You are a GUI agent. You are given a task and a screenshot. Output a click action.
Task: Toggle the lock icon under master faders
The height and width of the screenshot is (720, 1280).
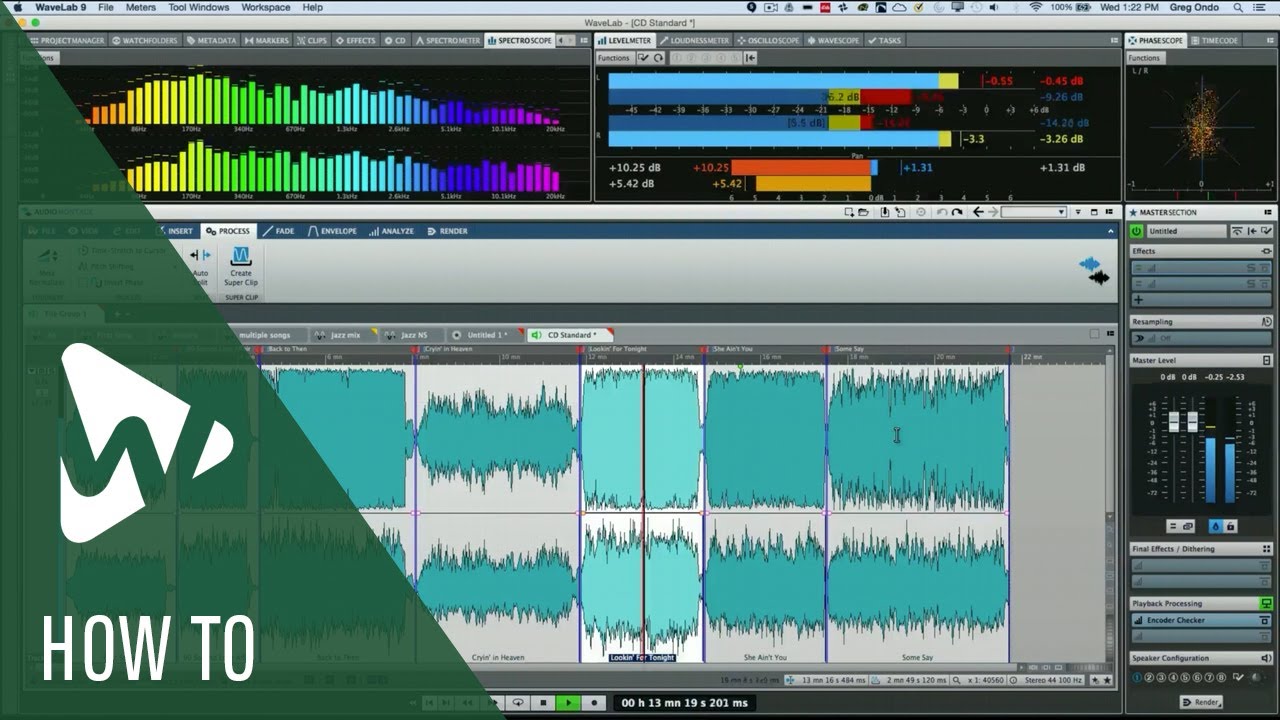point(1230,526)
